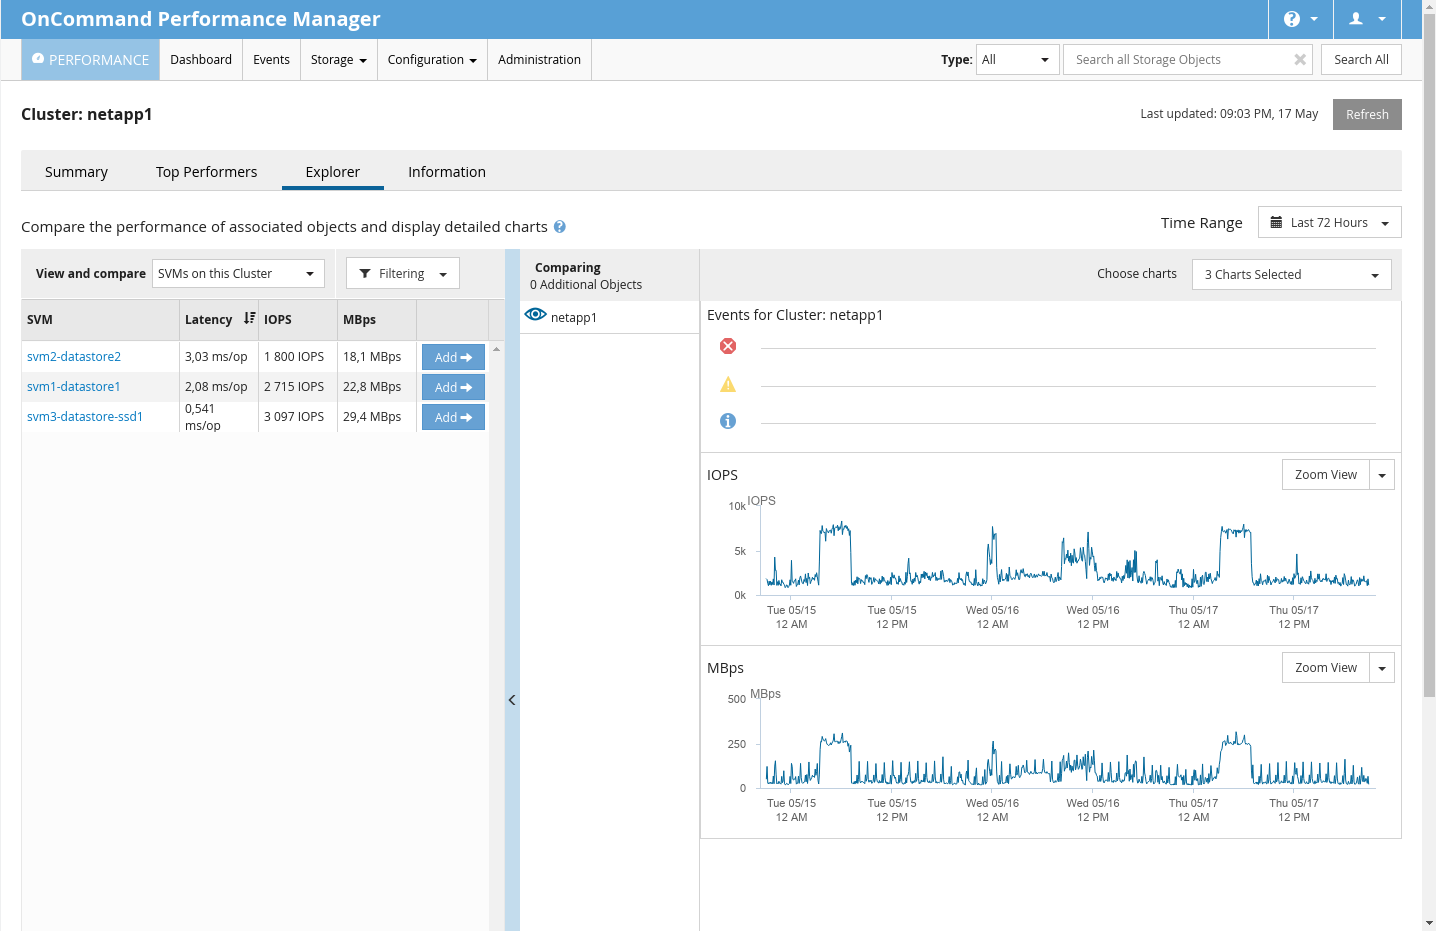The height and width of the screenshot is (931, 1436).
Task: Switch to the Top Performers tab
Action: (x=206, y=172)
